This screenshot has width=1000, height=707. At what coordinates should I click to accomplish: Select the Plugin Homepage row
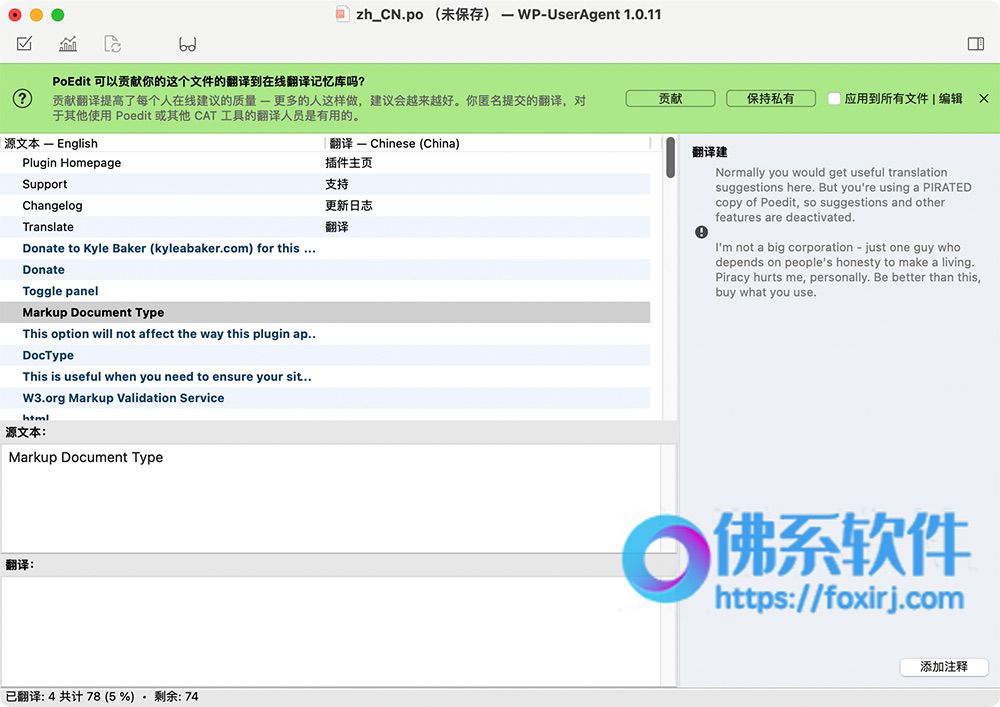[325, 163]
